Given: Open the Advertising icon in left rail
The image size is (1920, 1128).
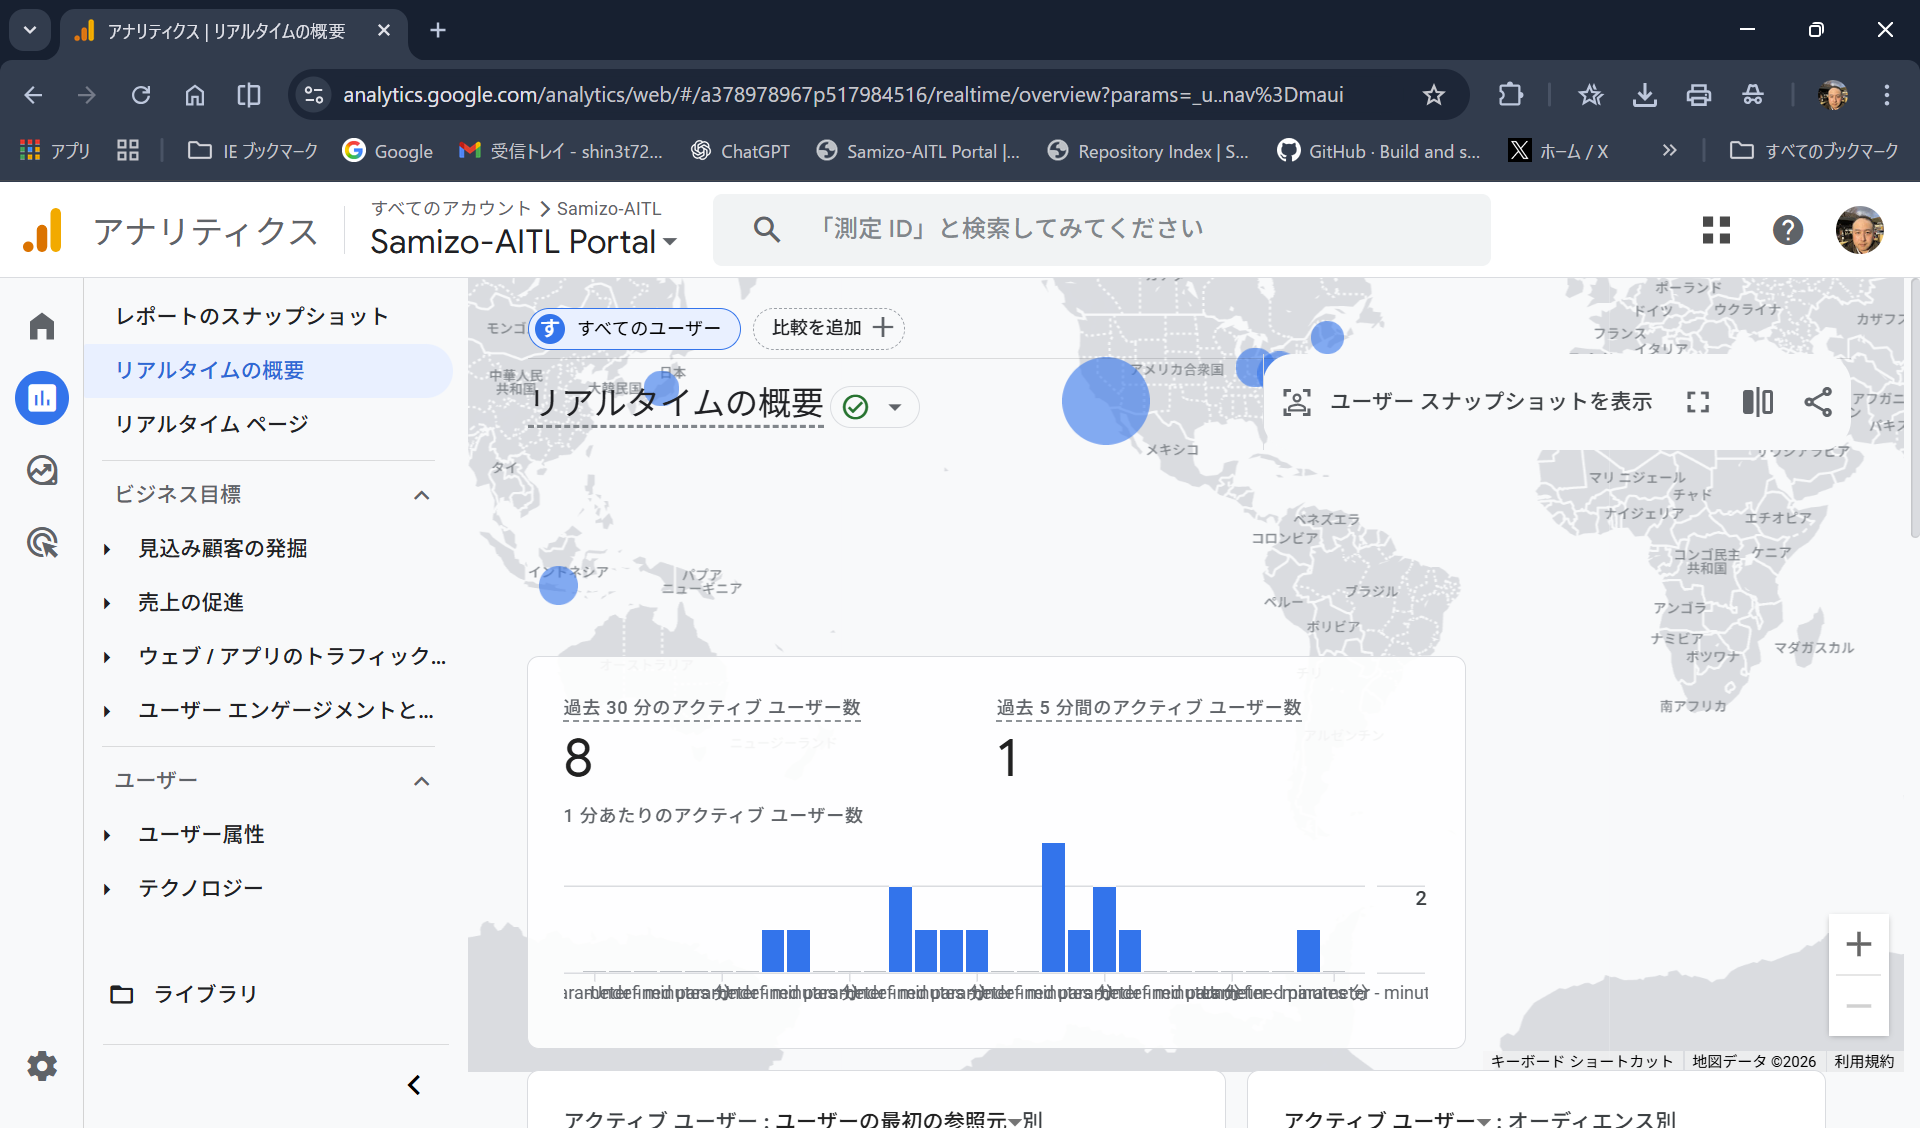Looking at the screenshot, I should point(42,543).
